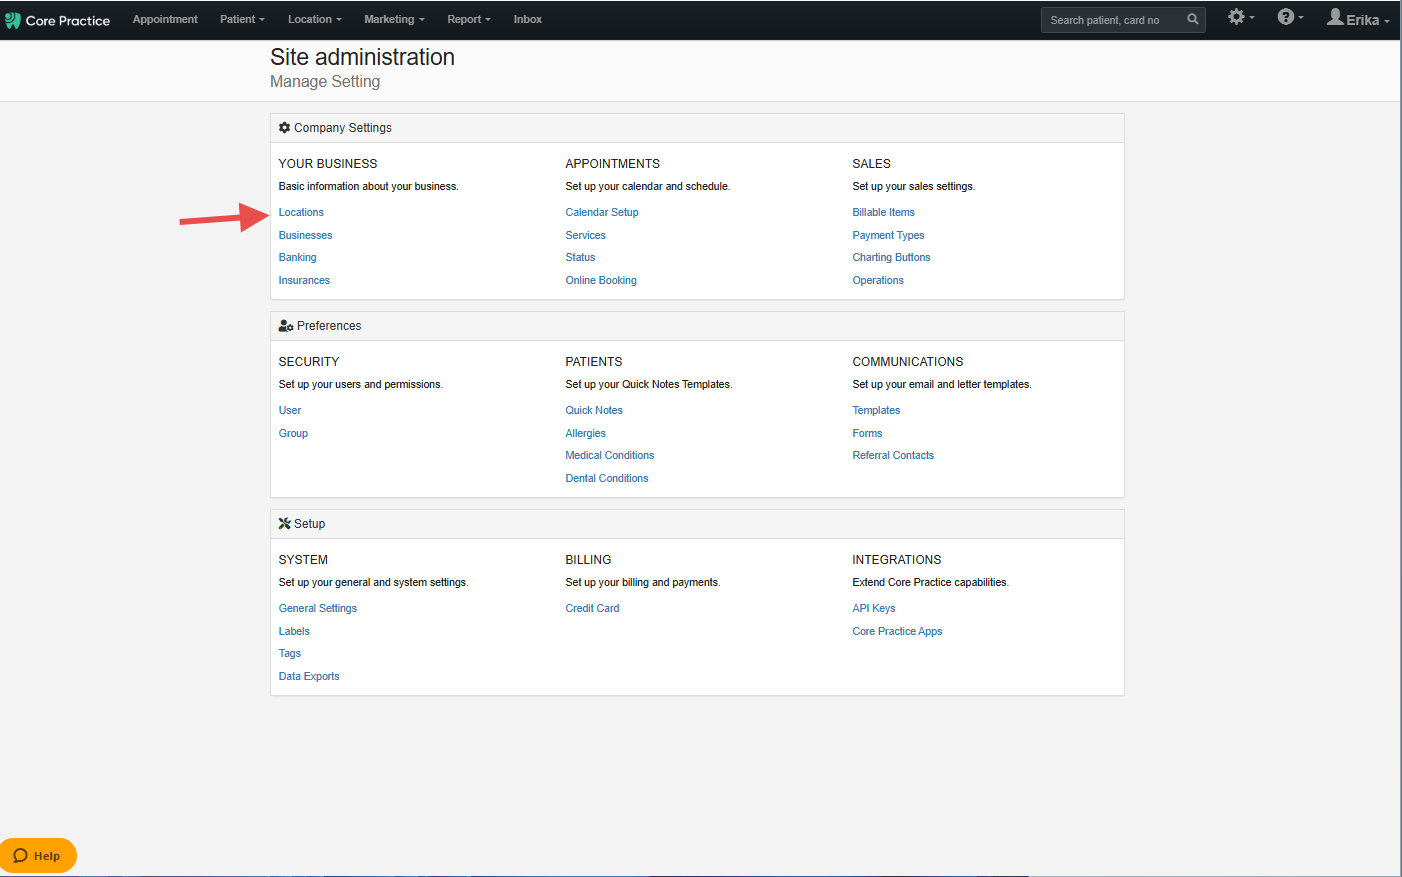This screenshot has height=877, width=1402.
Task: Expand the Location dropdown menu
Action: coord(314,19)
